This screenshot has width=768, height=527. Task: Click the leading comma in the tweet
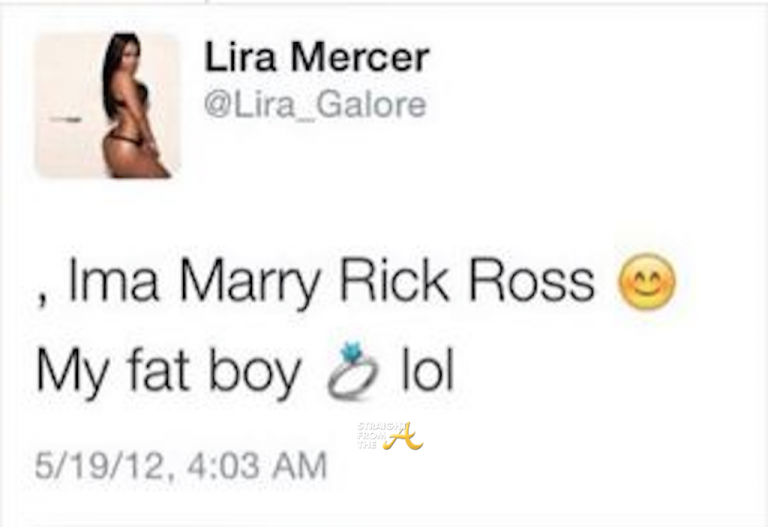[43, 297]
